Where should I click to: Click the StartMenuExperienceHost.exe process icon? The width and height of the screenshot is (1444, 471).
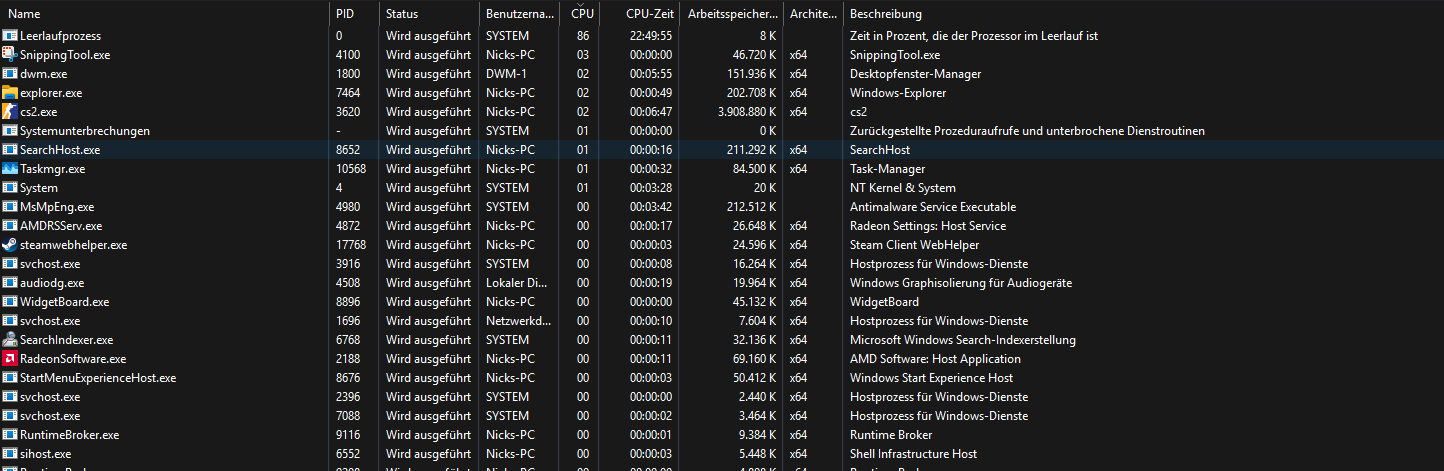tap(10, 378)
